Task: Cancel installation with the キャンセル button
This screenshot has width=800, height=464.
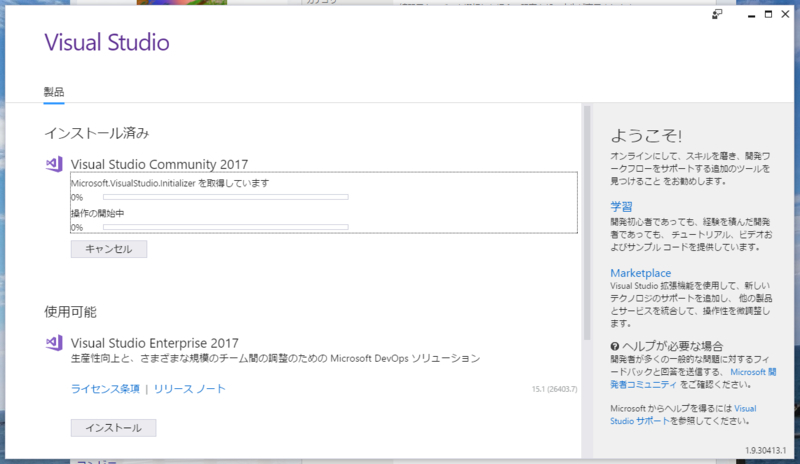Action: pos(109,249)
